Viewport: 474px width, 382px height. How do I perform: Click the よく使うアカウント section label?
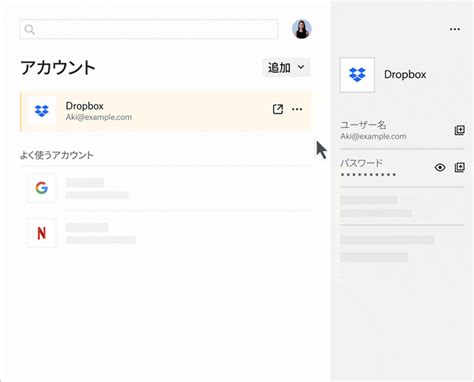click(56, 155)
